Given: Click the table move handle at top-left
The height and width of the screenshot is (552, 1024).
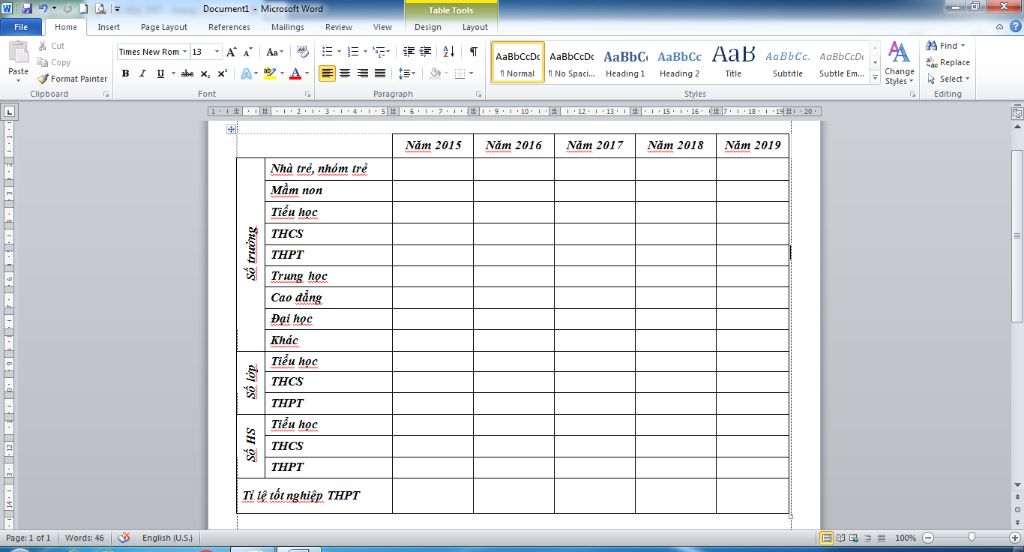Looking at the screenshot, I should [x=231, y=129].
